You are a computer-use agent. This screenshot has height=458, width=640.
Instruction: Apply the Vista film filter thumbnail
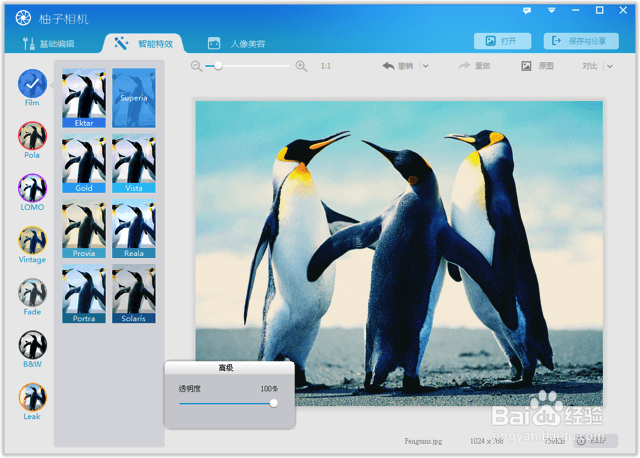tap(134, 163)
